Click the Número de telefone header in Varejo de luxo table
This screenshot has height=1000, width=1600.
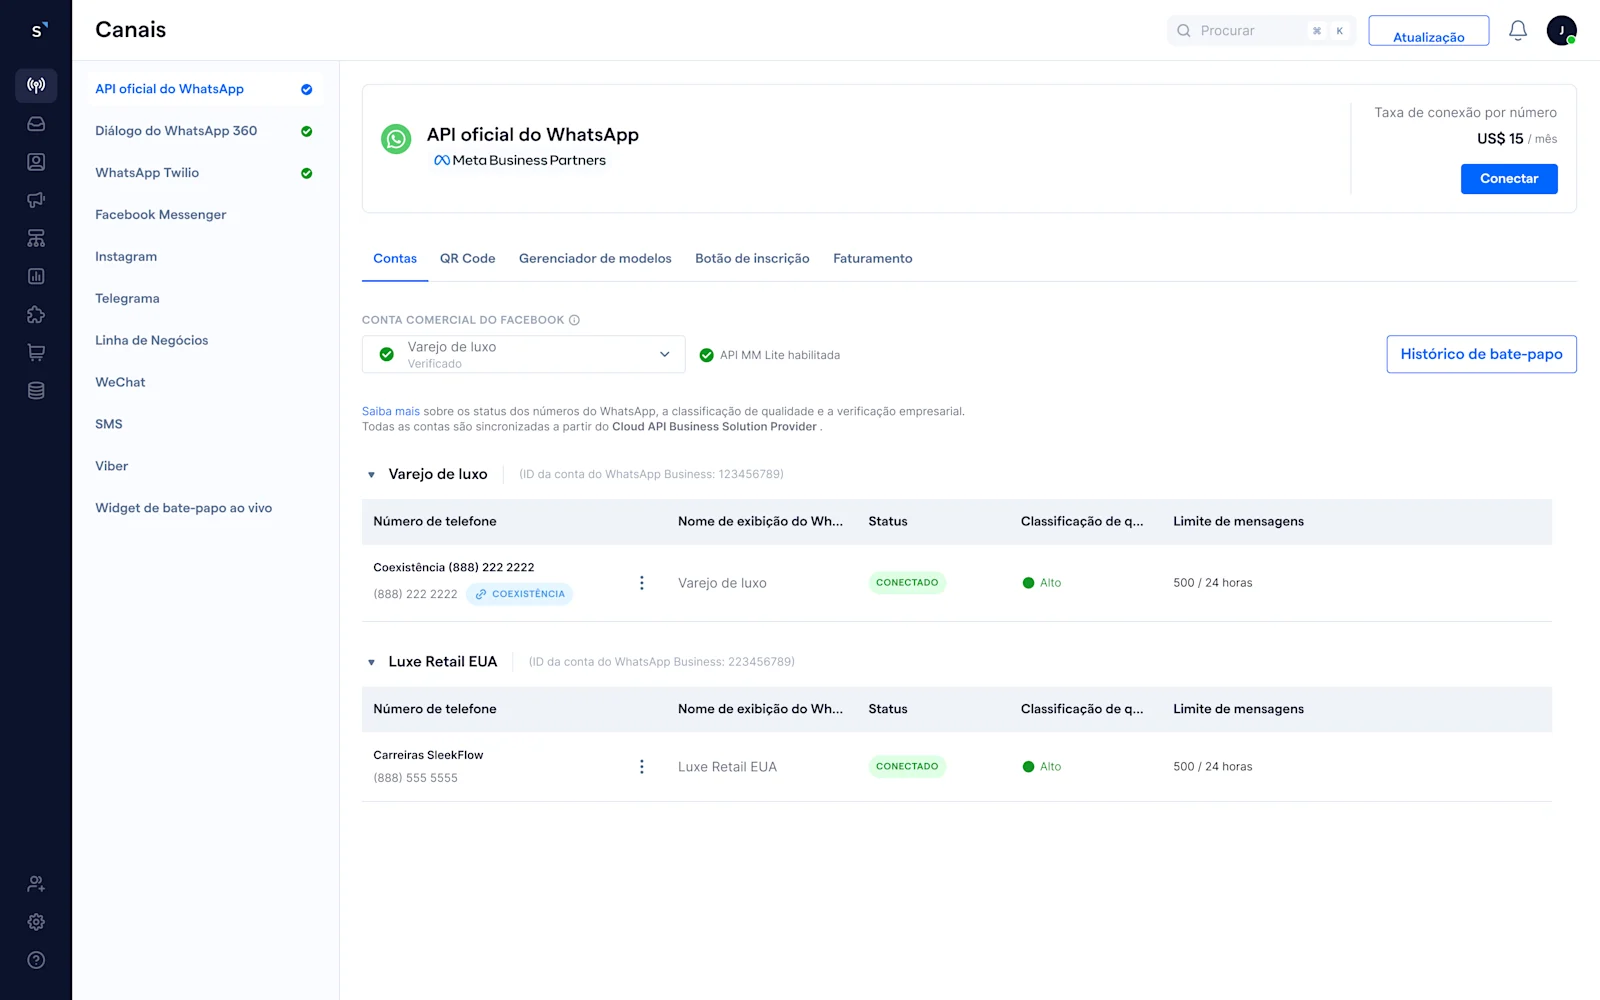[x=435, y=522]
